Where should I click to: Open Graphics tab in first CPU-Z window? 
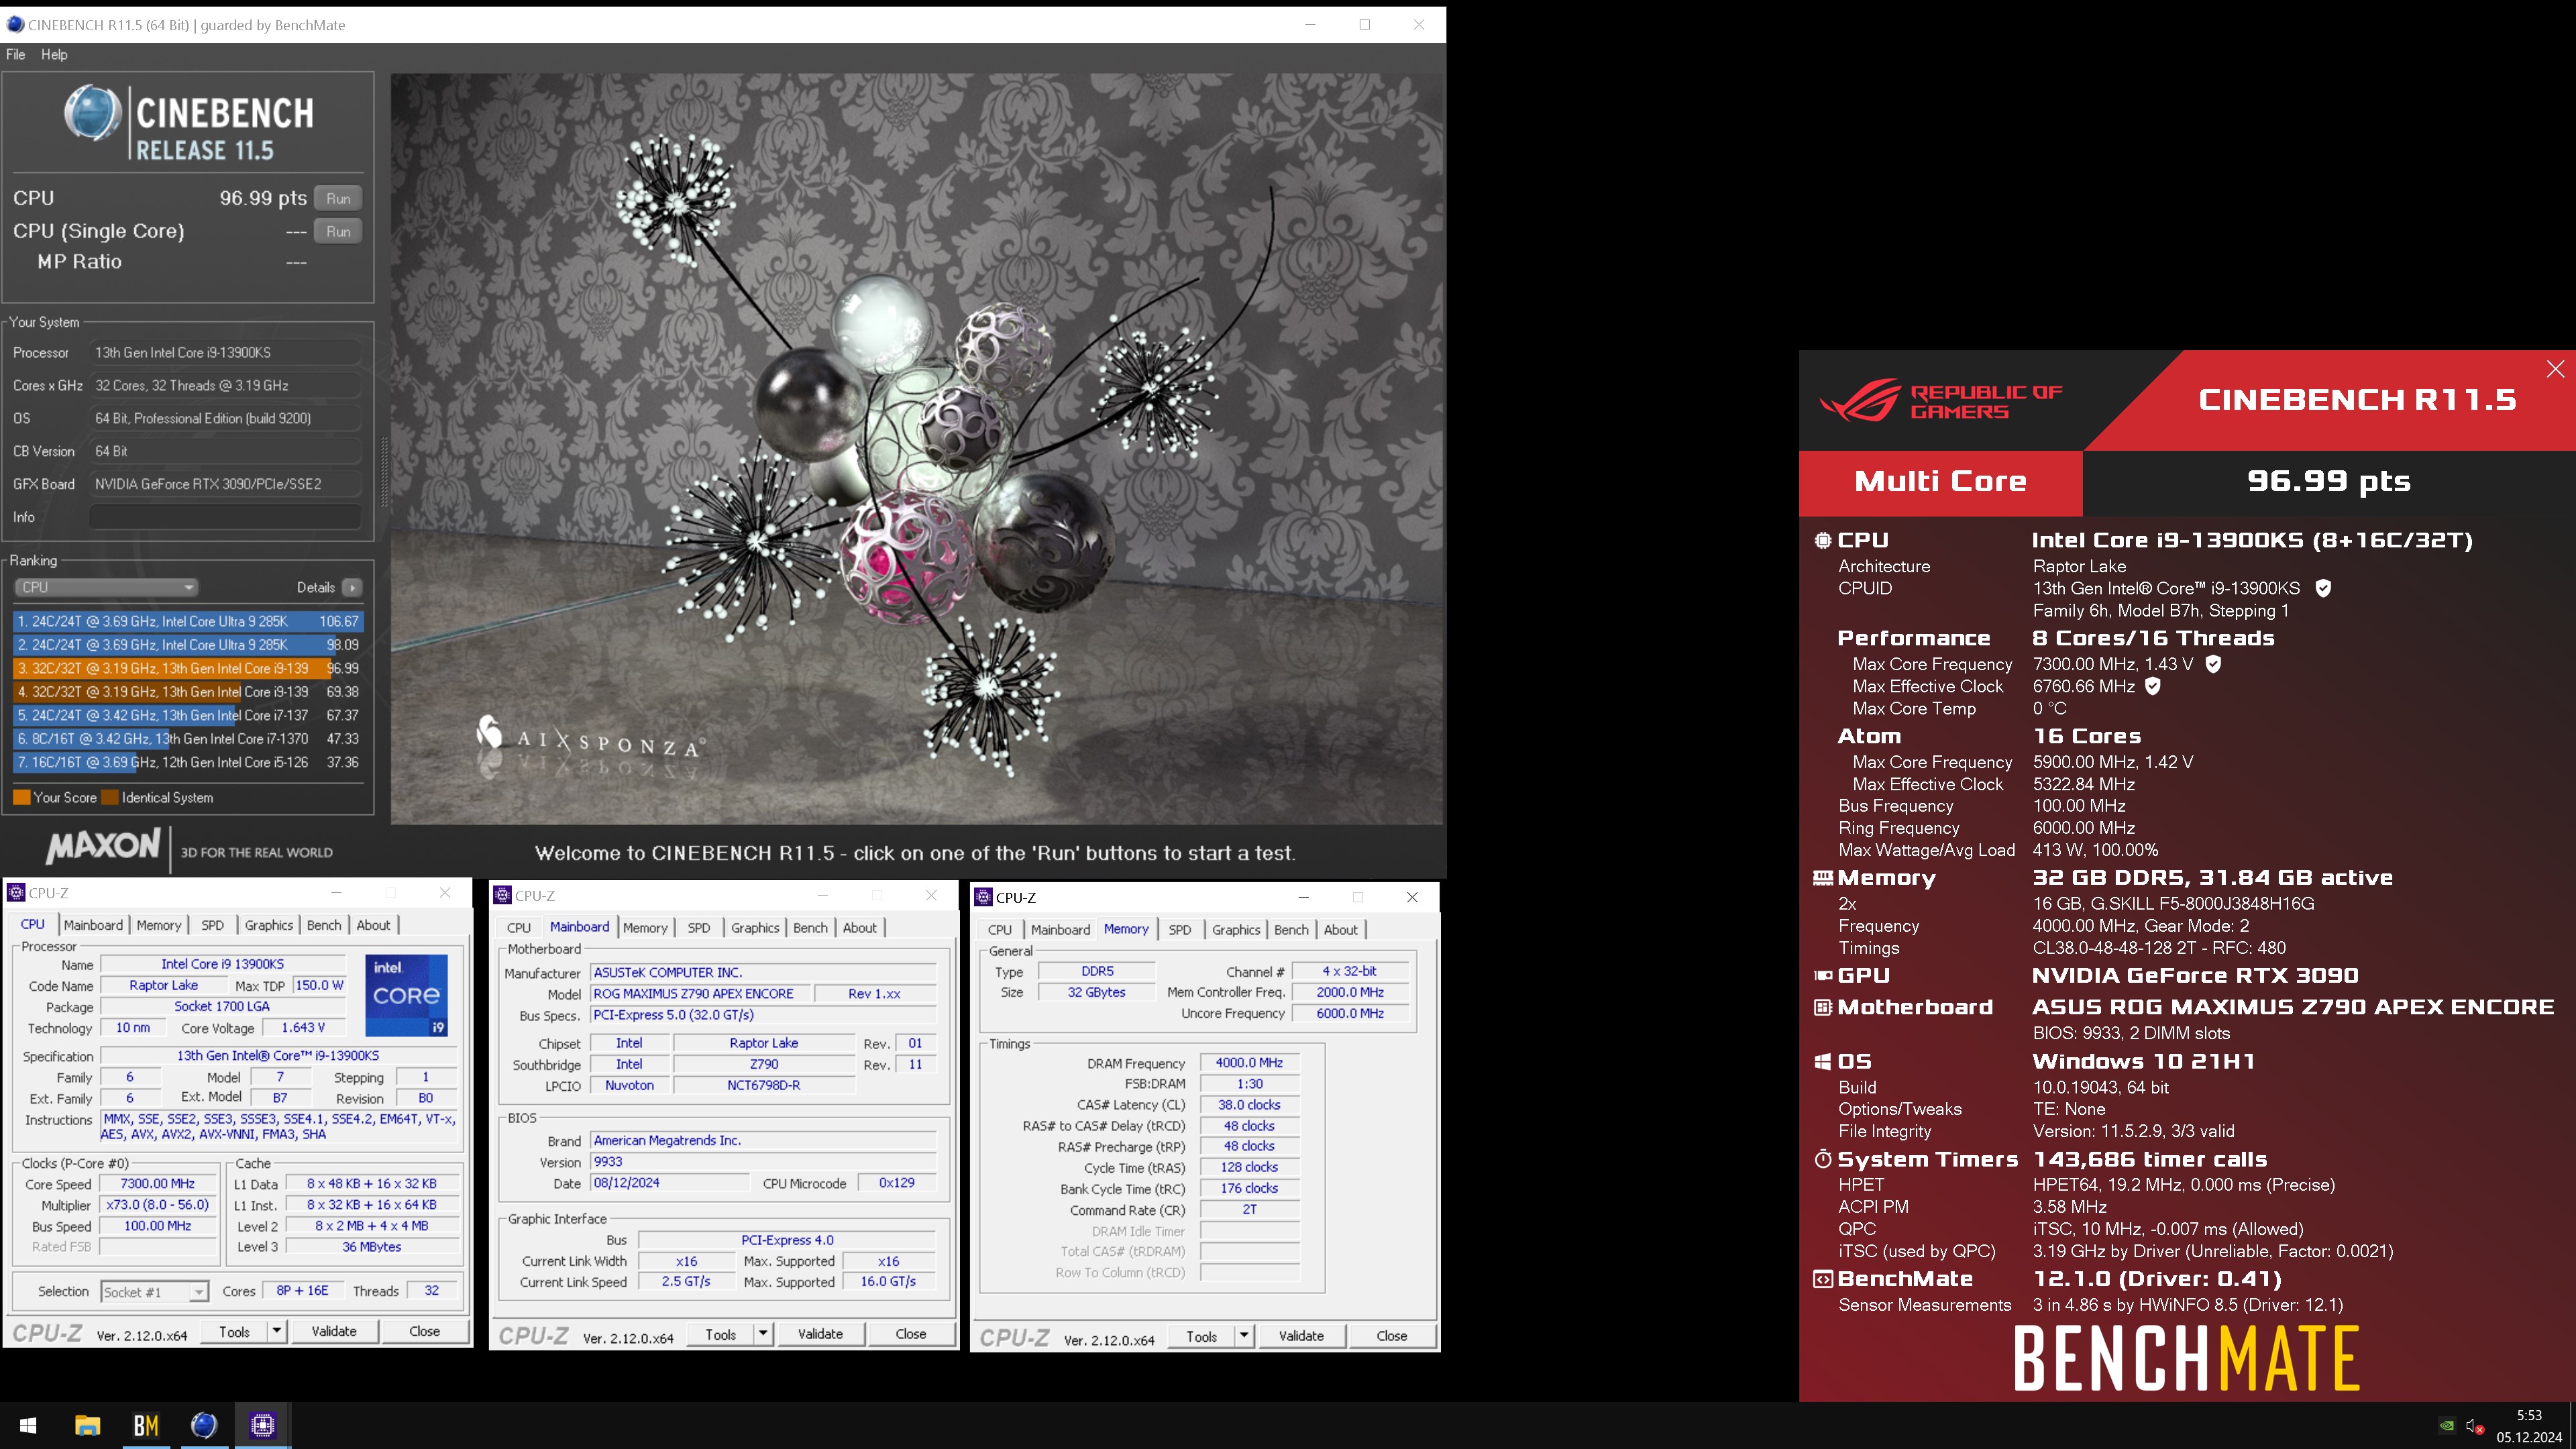point(269,925)
